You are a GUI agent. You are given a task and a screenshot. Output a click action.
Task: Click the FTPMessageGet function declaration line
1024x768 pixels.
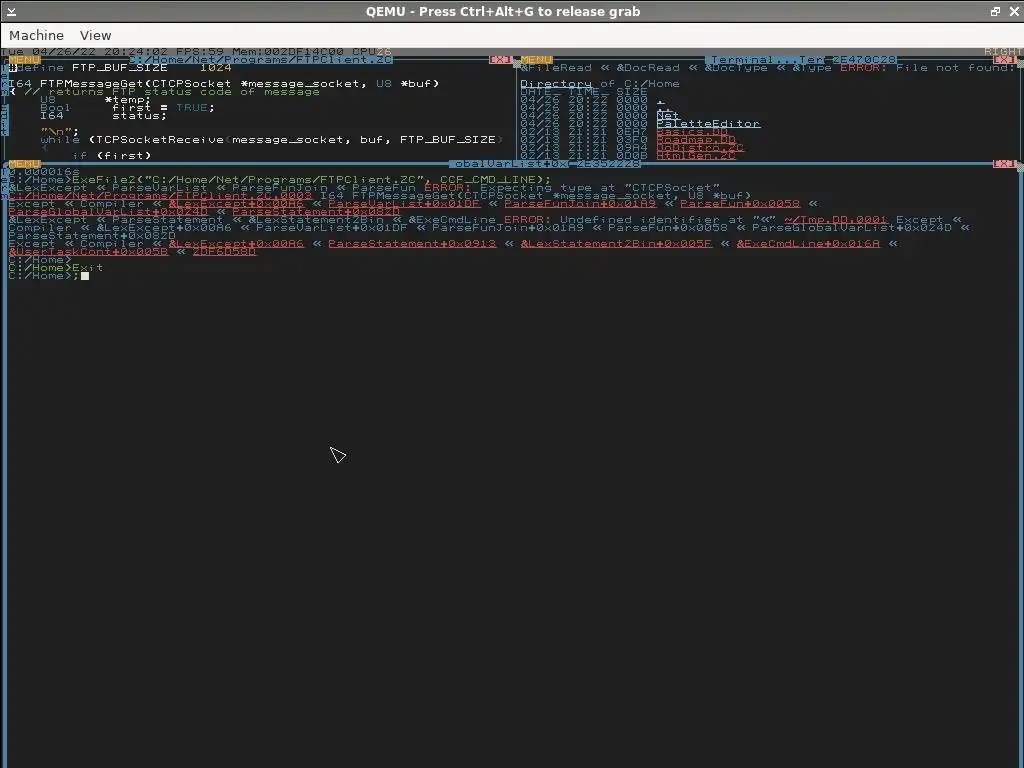224,84
